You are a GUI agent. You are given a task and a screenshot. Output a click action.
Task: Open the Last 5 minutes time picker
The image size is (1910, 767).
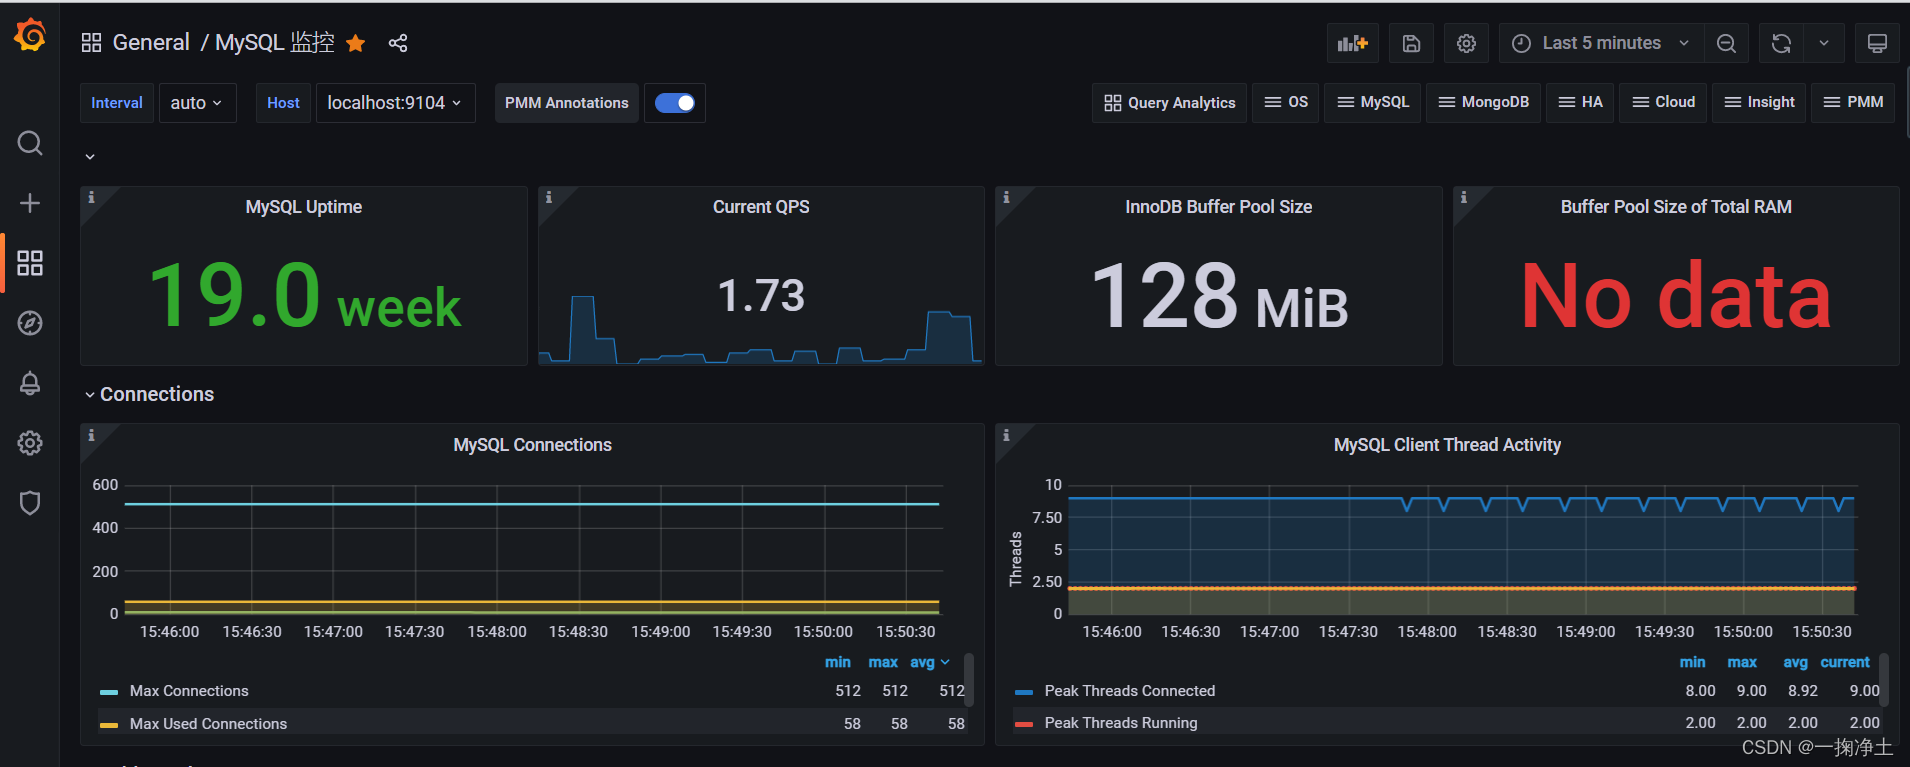click(x=1602, y=43)
